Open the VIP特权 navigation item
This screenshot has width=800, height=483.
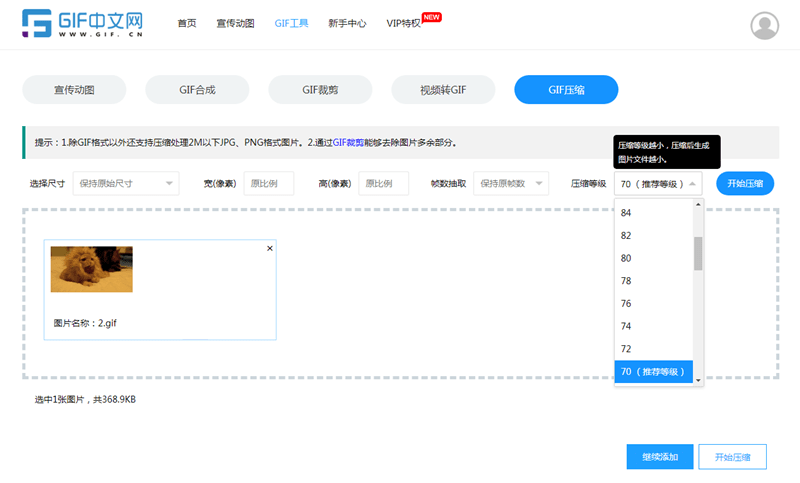pos(404,23)
